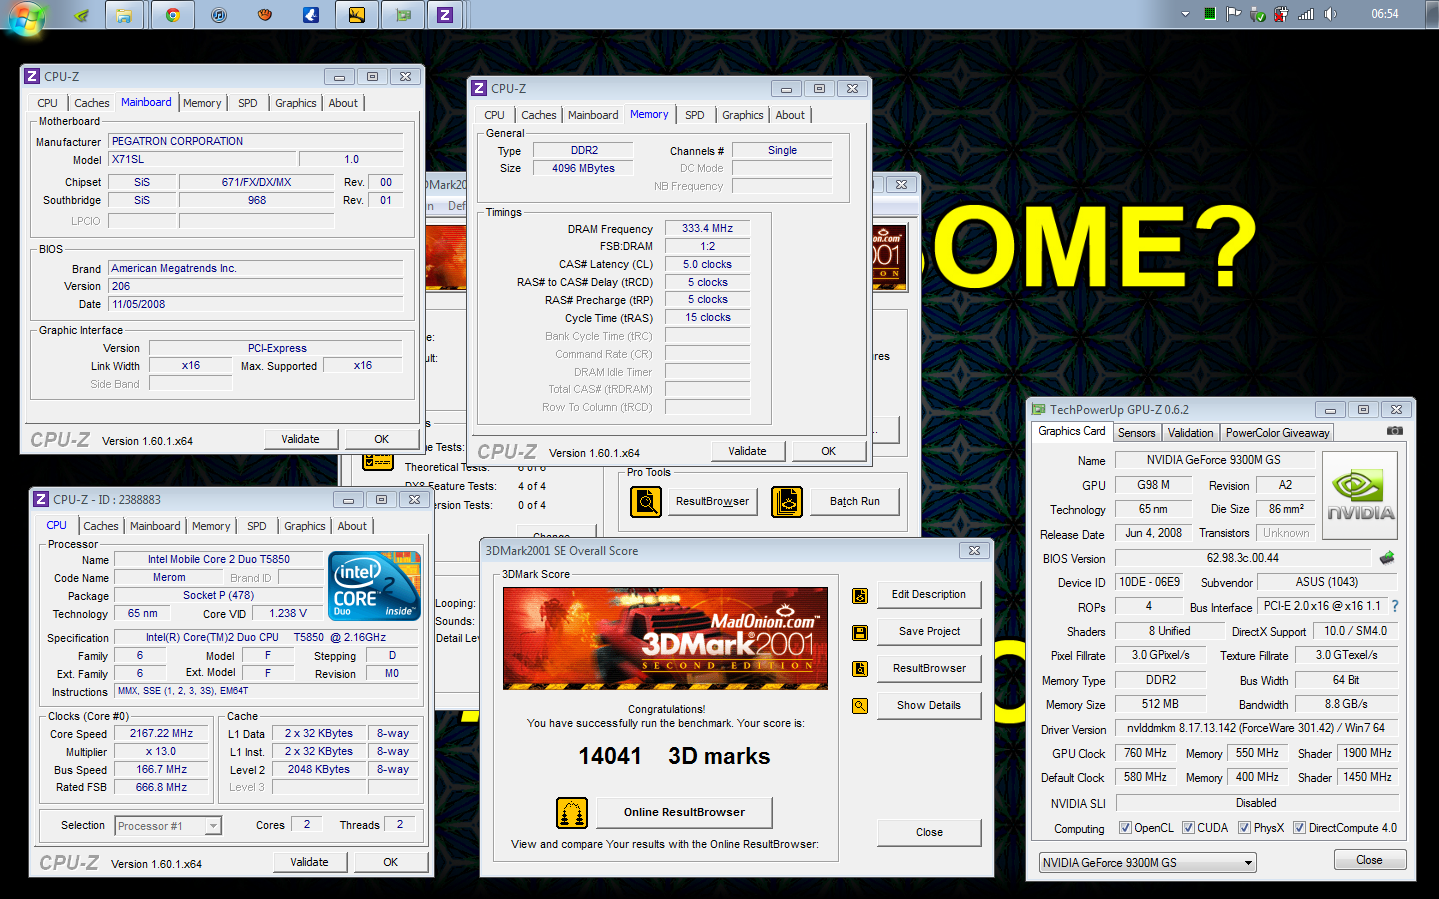Viewport: 1439px width, 899px height.
Task: Click the Online ResultBrowser button
Action: tap(684, 812)
